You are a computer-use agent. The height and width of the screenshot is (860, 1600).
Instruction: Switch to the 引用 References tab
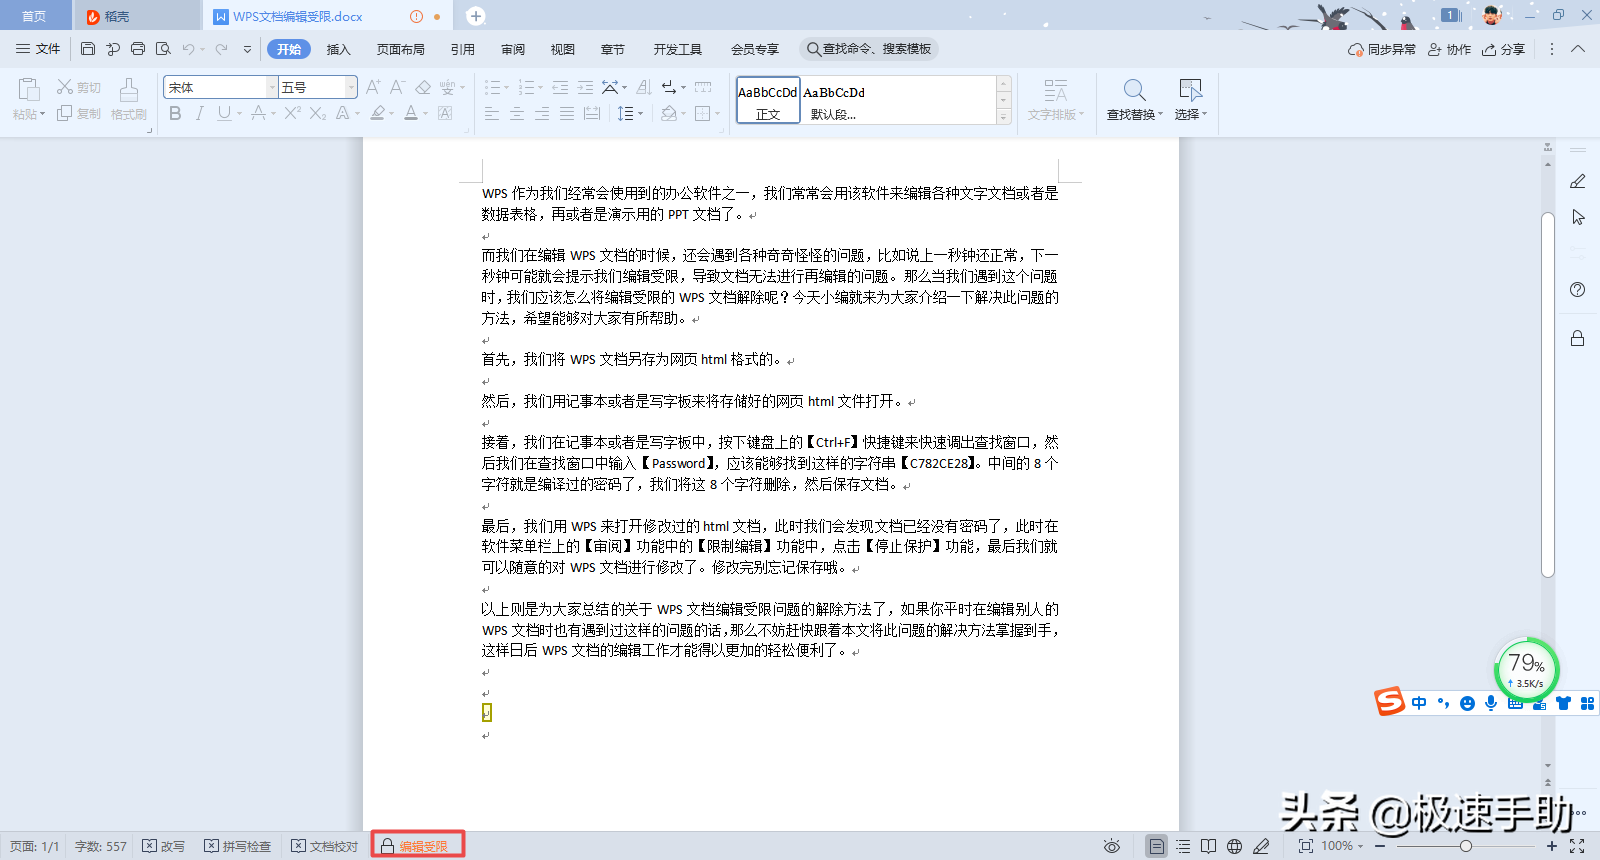(463, 49)
